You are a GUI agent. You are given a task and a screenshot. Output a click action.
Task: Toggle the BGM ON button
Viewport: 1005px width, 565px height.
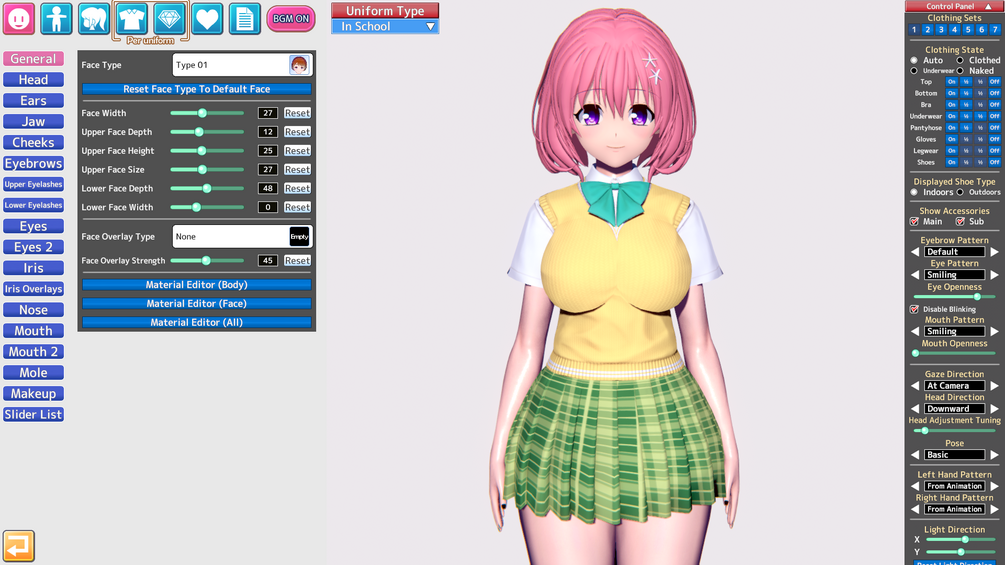(x=291, y=19)
